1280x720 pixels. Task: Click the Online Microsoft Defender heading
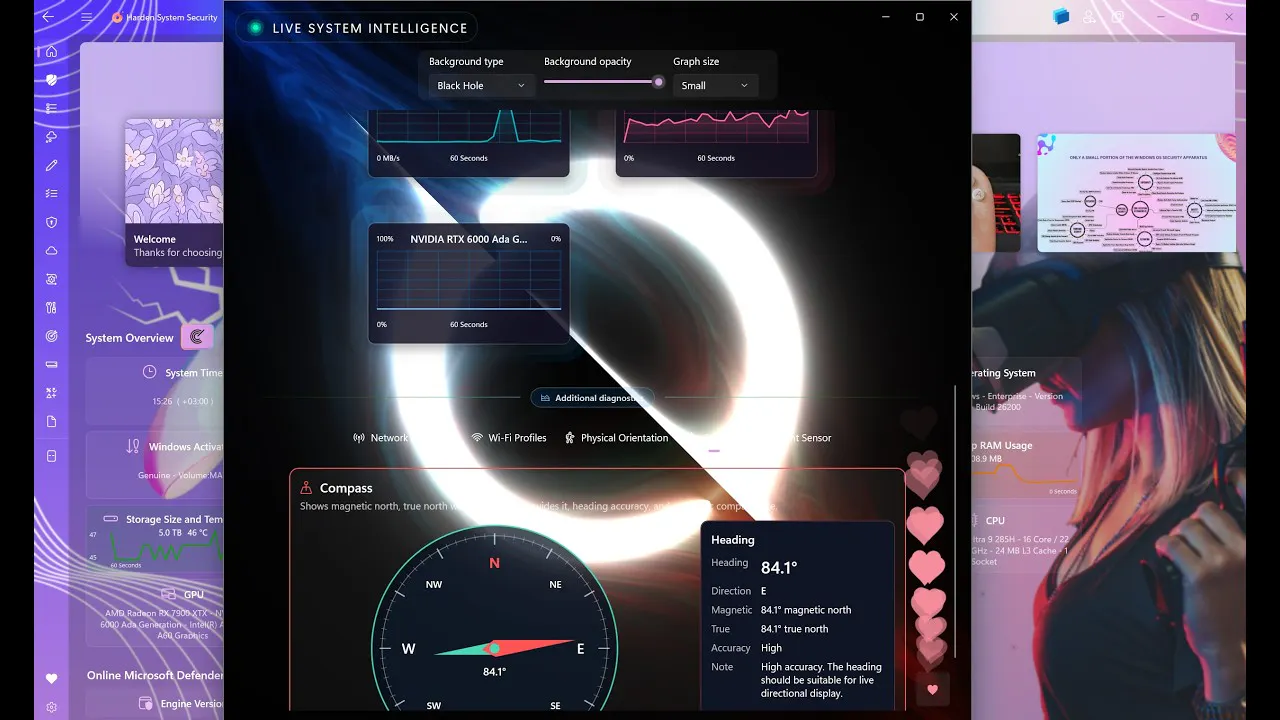point(155,675)
